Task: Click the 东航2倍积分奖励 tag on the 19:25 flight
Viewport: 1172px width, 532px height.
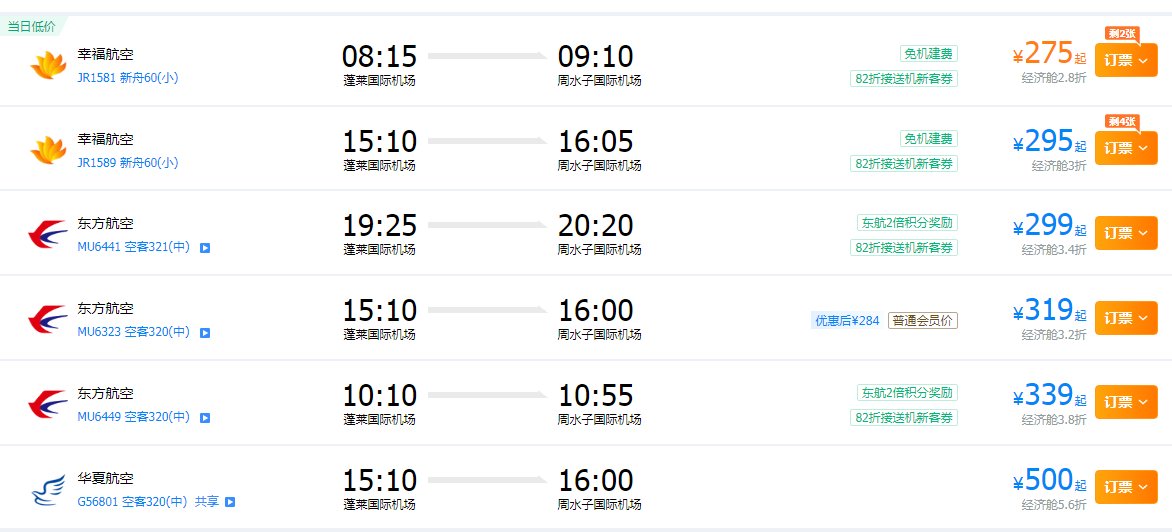Action: pyautogui.click(x=907, y=223)
